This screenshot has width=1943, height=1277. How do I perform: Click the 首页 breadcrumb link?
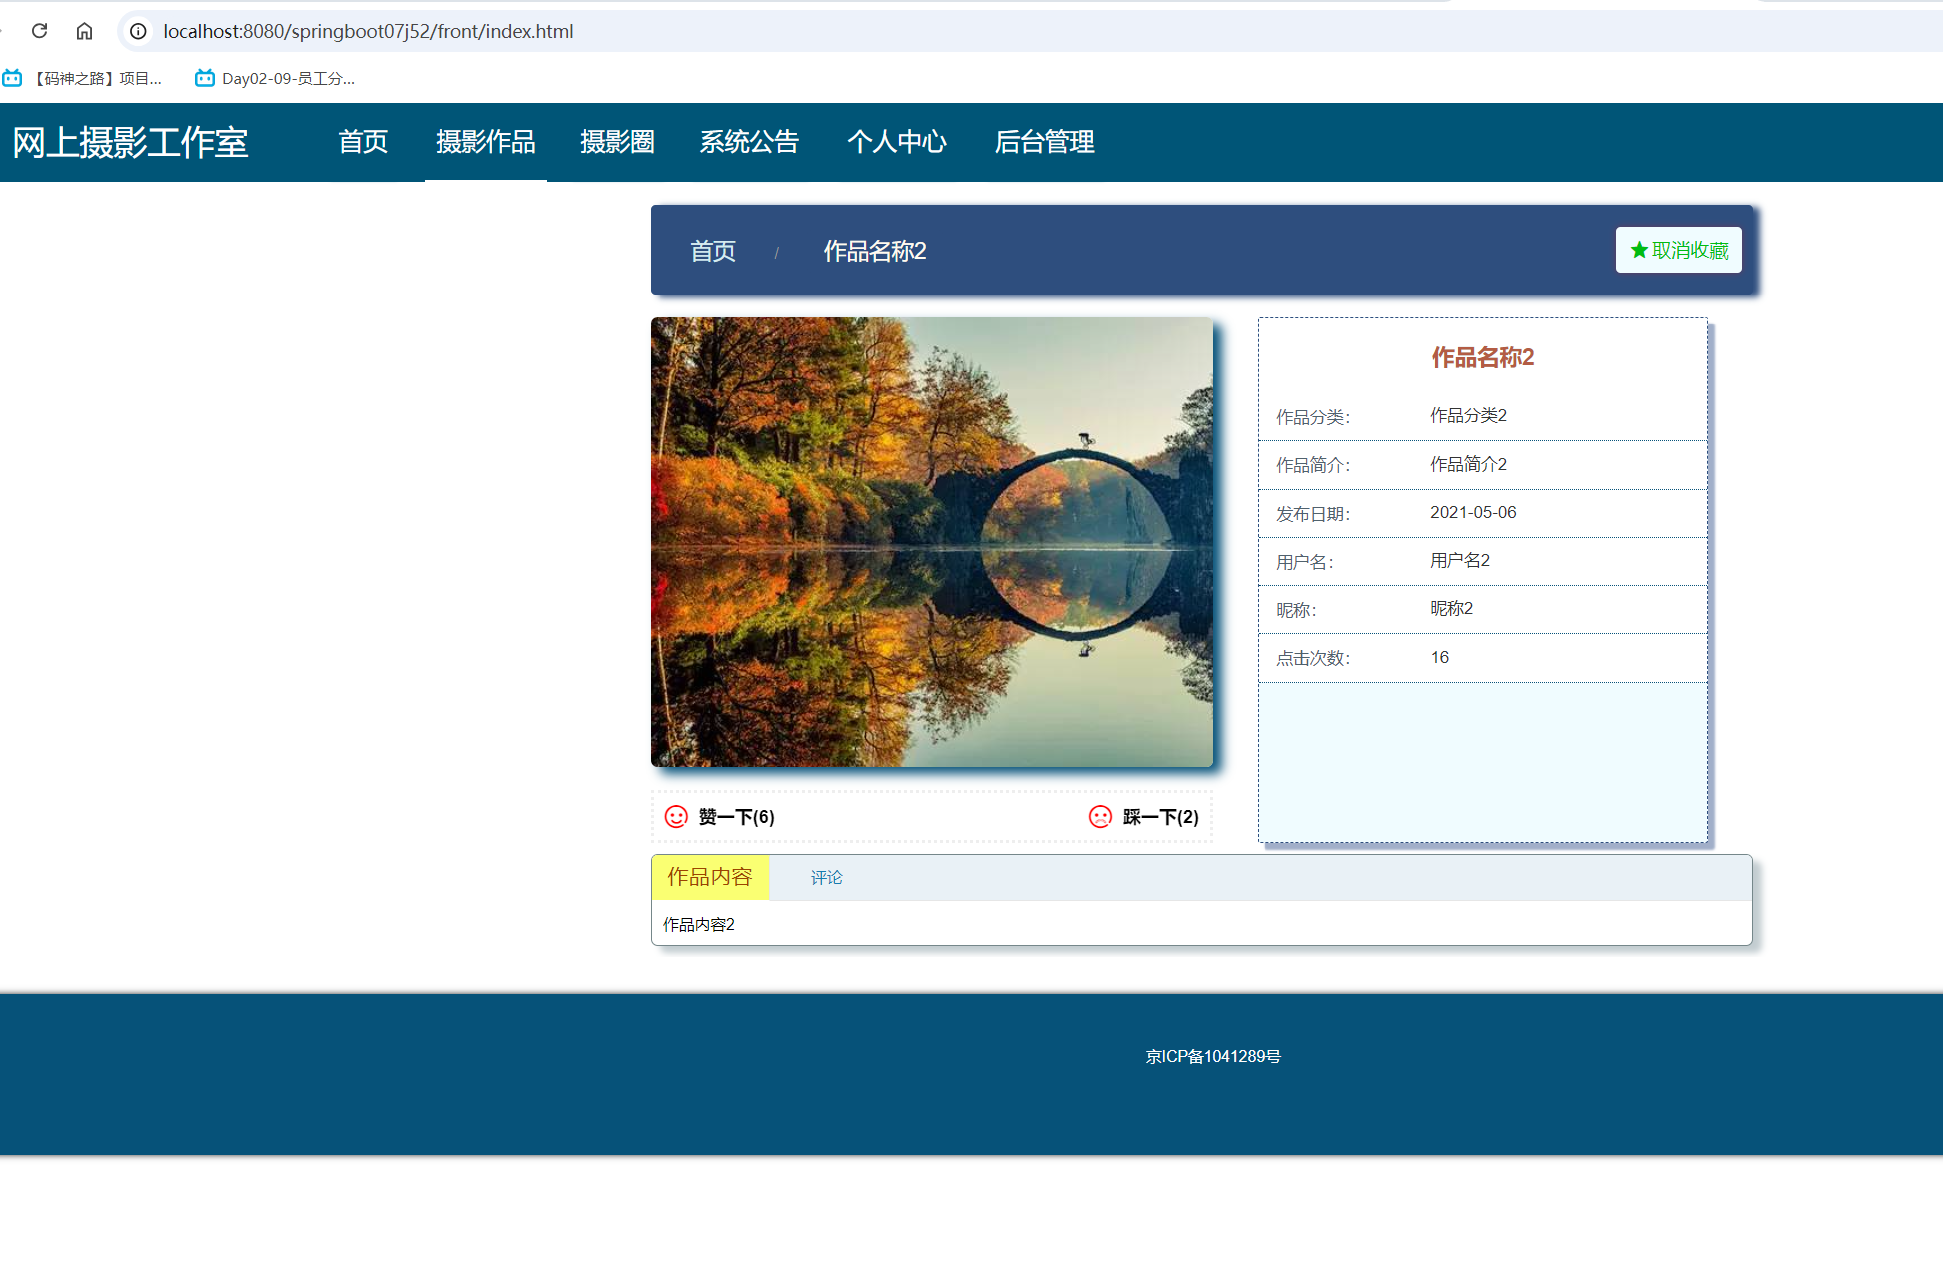coord(712,251)
